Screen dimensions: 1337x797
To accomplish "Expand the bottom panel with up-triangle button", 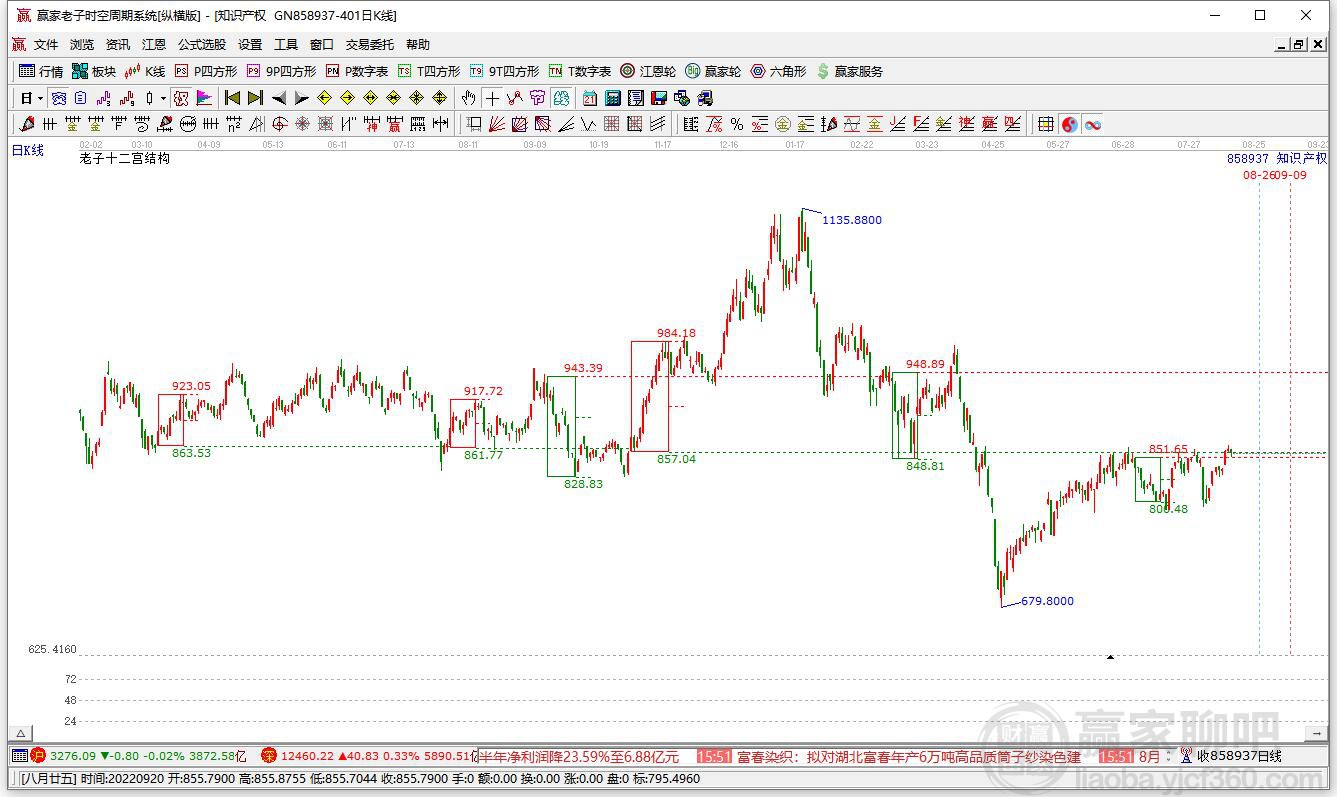I will pos(20,733).
